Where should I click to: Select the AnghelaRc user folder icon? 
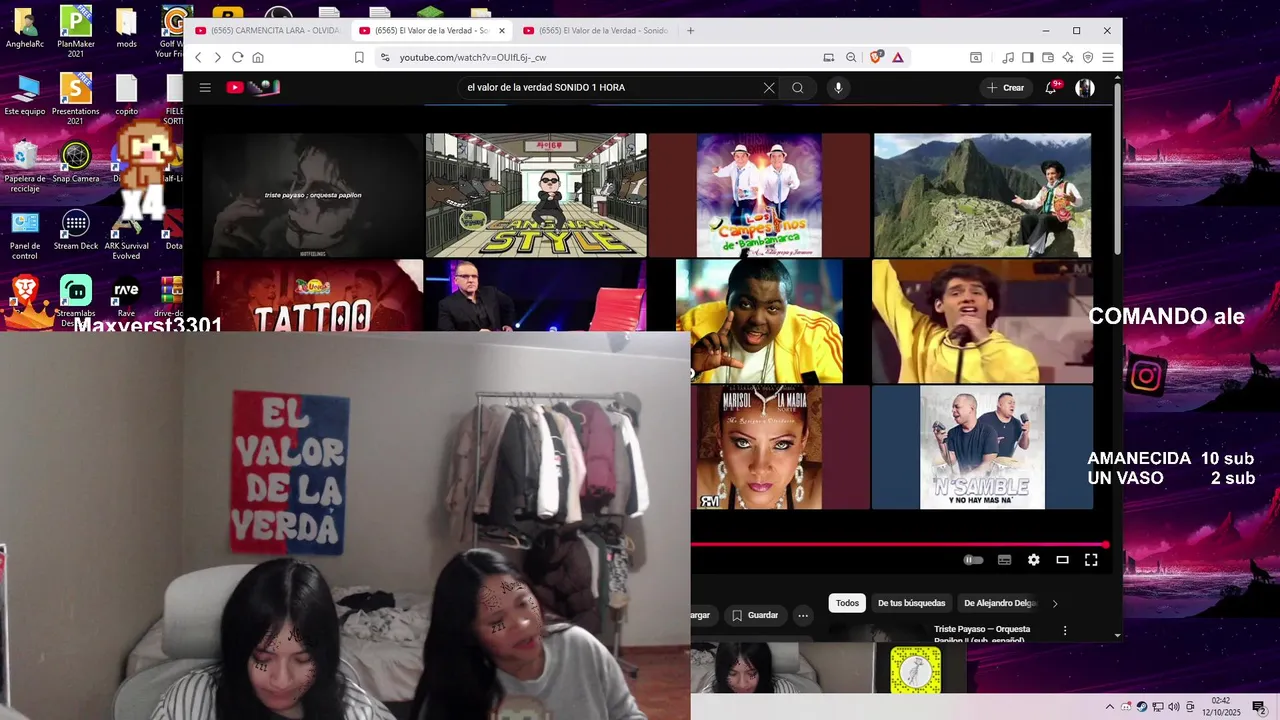[25, 28]
